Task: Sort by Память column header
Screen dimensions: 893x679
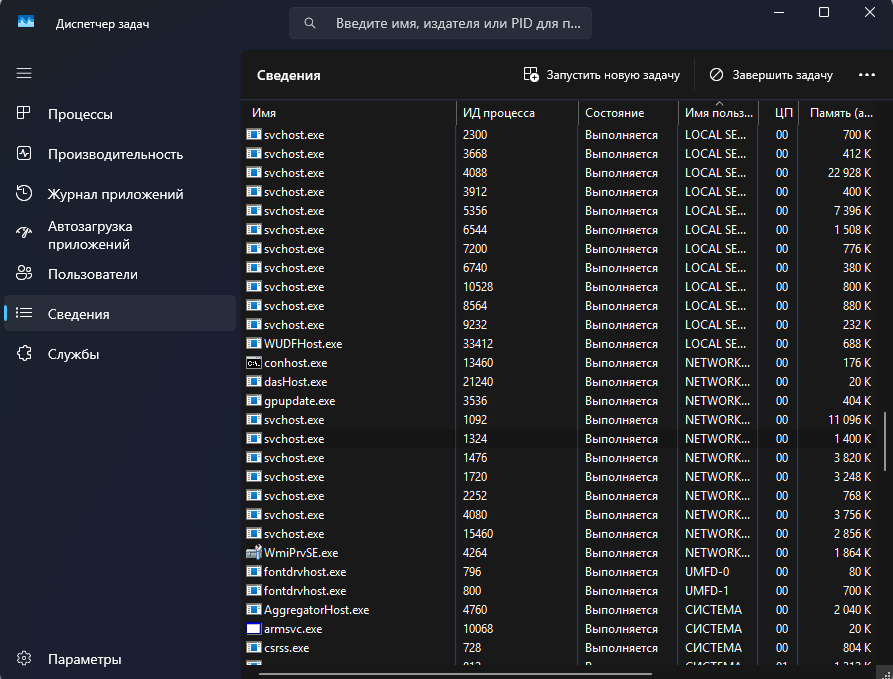Action: point(841,113)
